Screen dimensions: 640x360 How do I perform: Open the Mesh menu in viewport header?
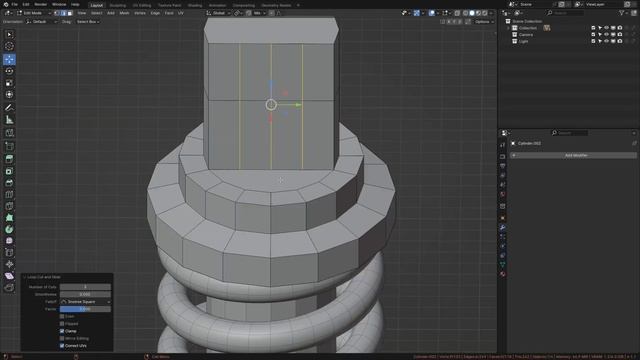(x=124, y=13)
